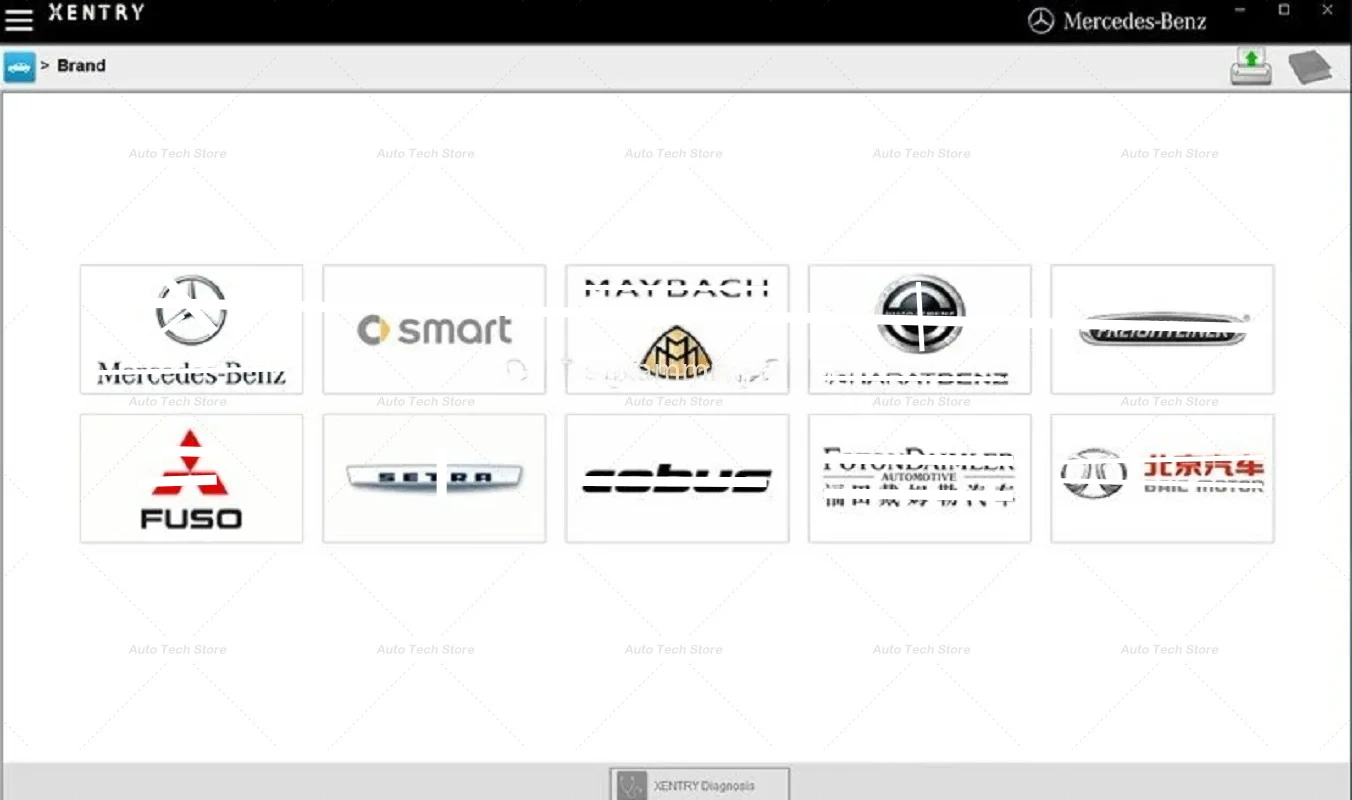Close the XENTRY window
This screenshot has height=800, width=1352.
[1328, 11]
